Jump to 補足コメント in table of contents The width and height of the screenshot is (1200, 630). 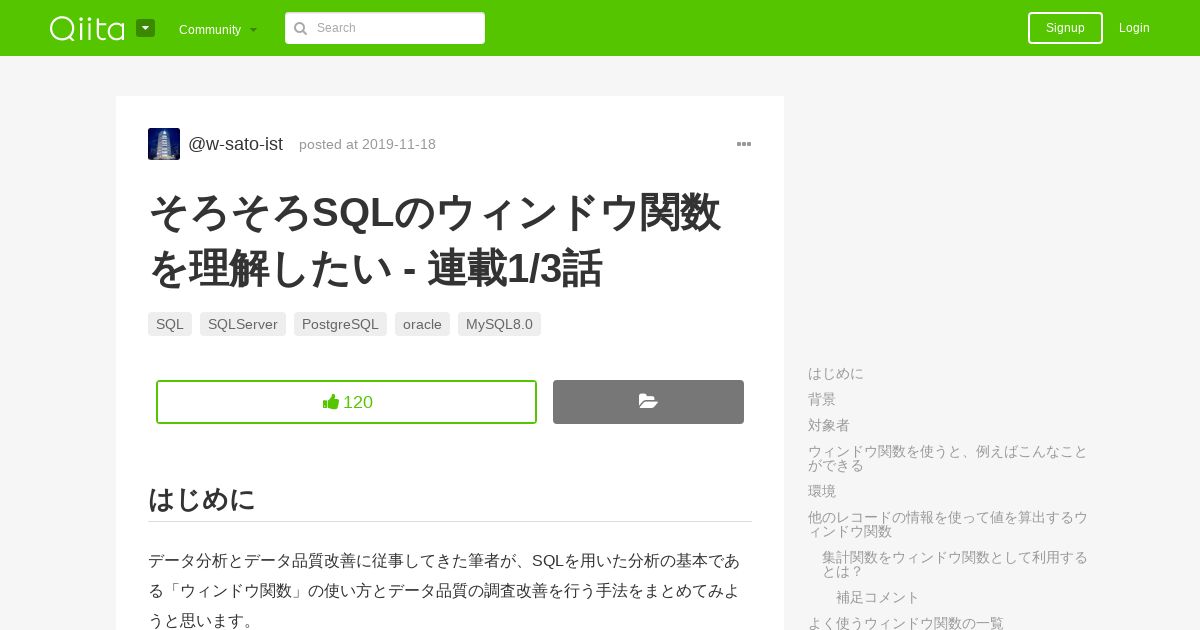coord(877,597)
